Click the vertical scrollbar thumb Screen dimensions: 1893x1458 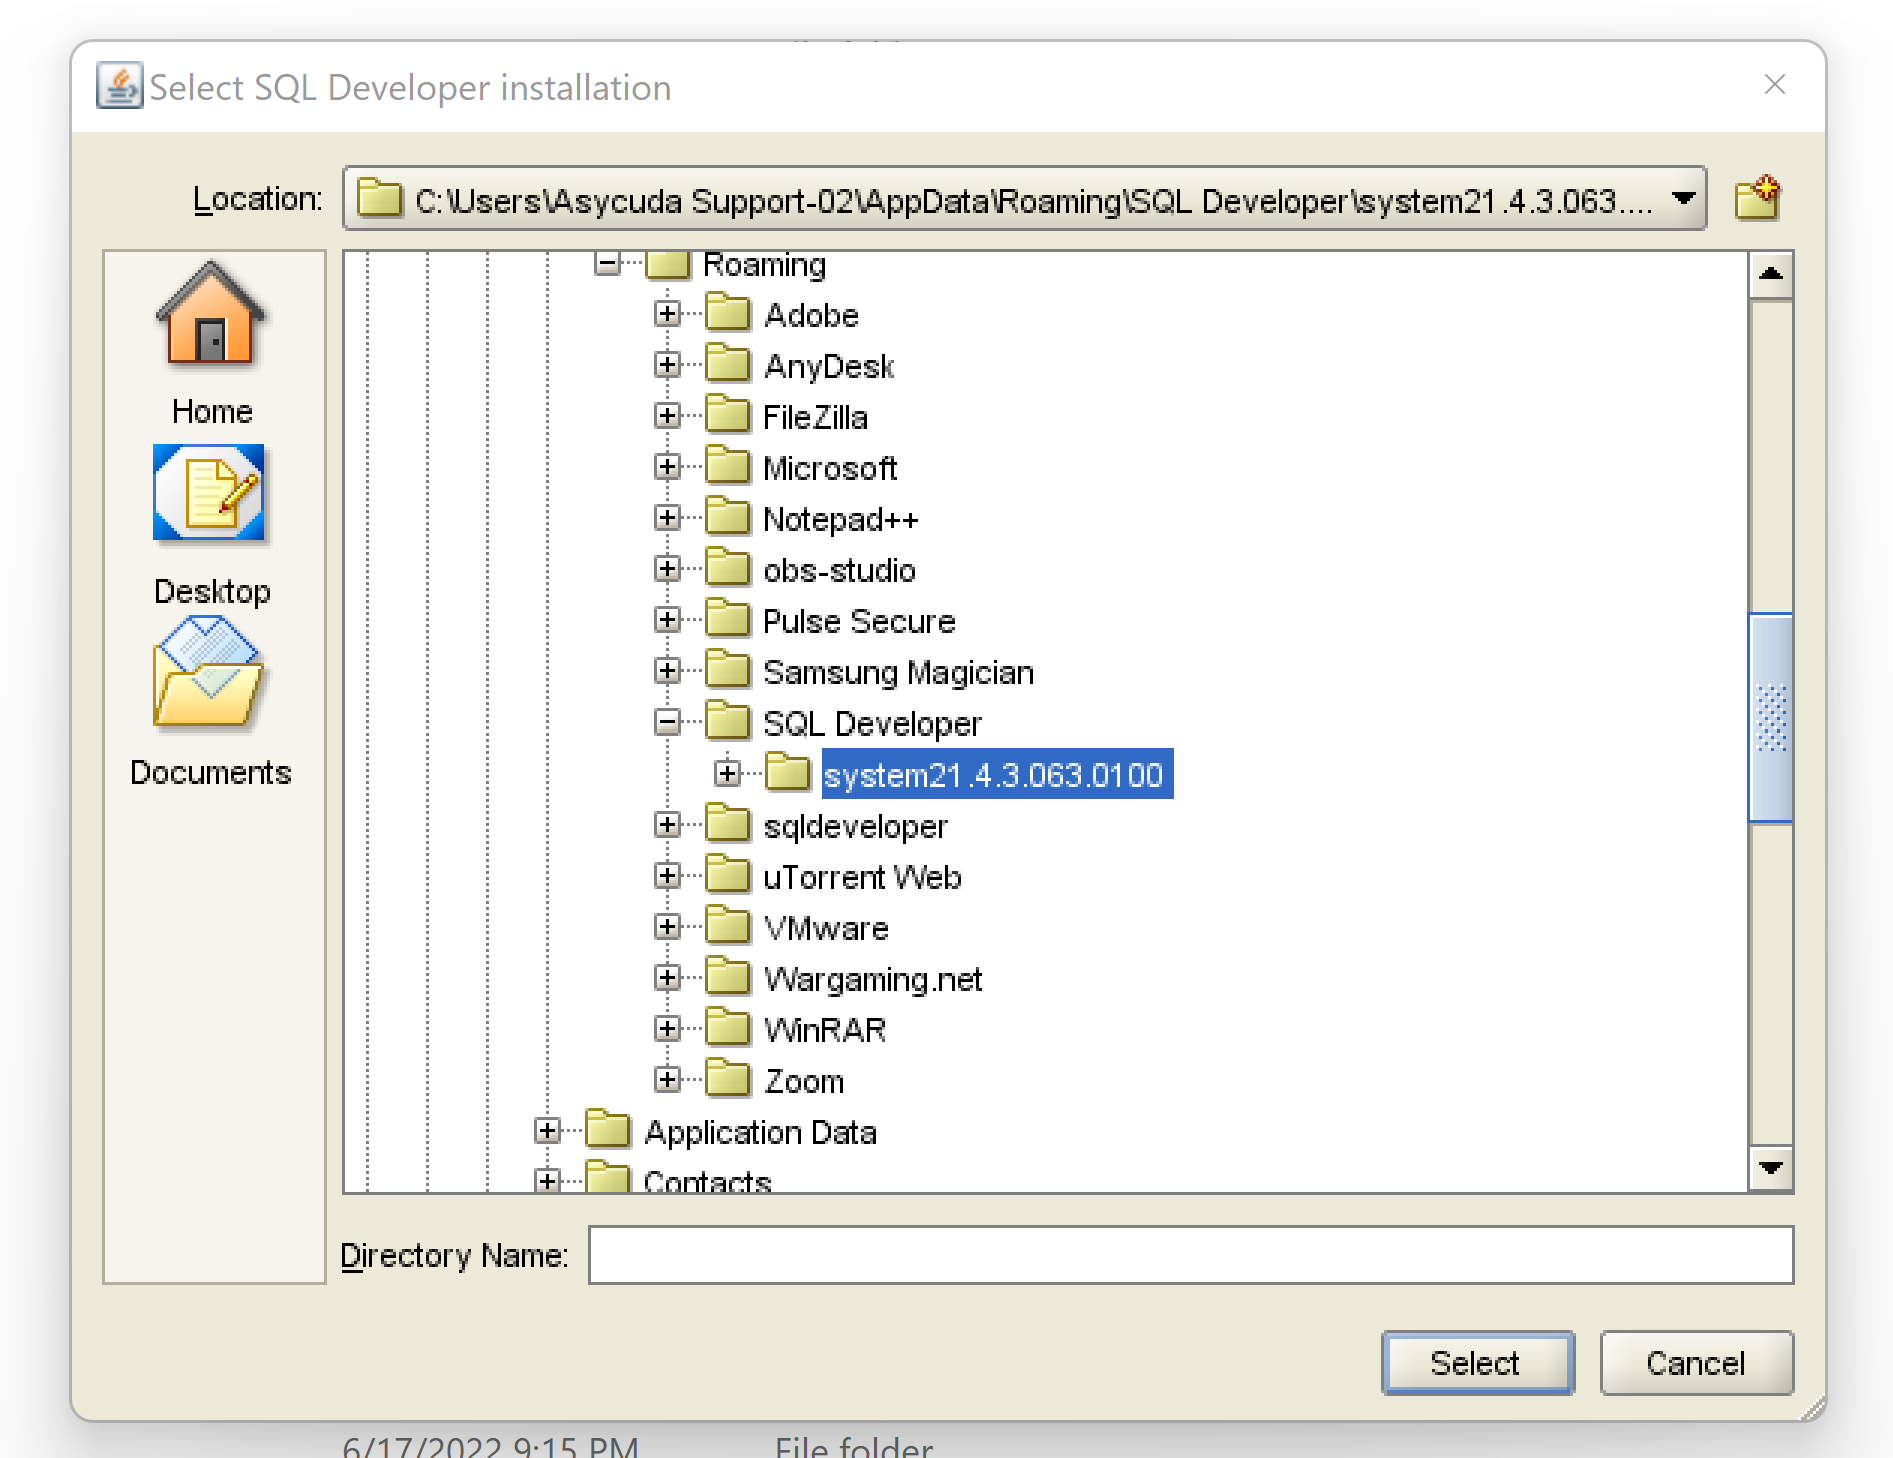1771,717
